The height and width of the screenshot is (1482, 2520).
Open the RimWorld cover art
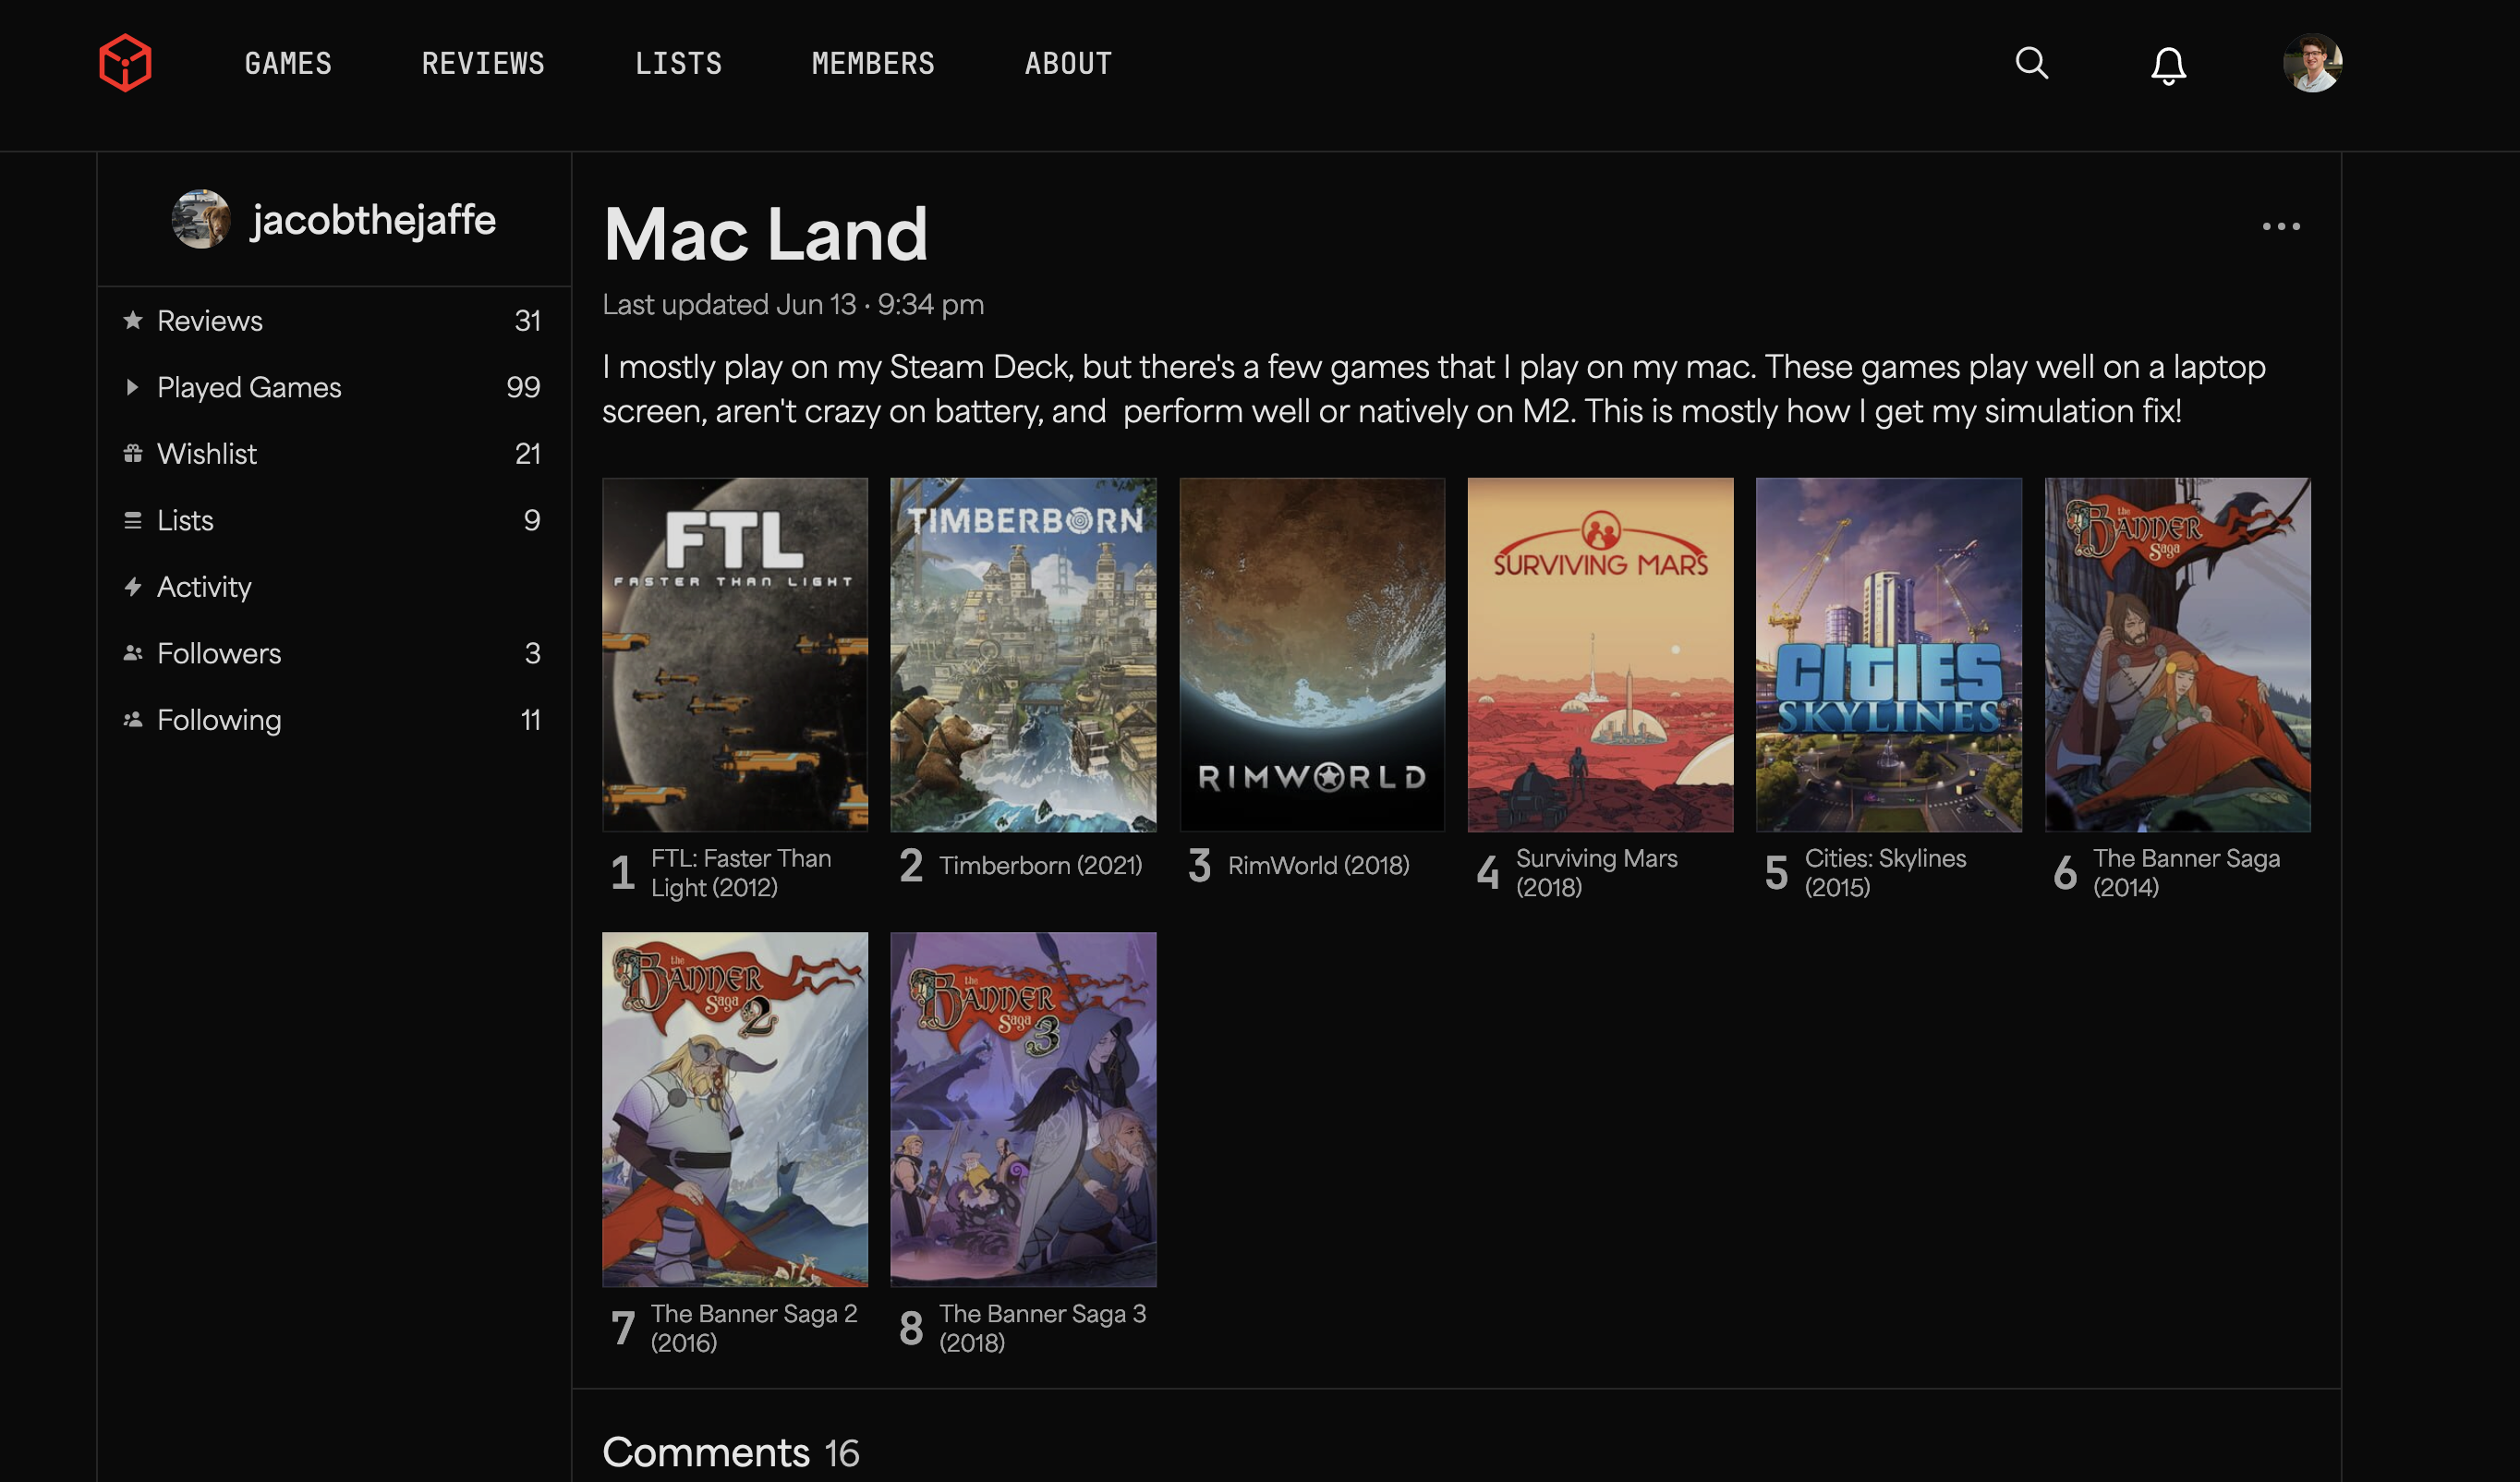pos(1312,654)
